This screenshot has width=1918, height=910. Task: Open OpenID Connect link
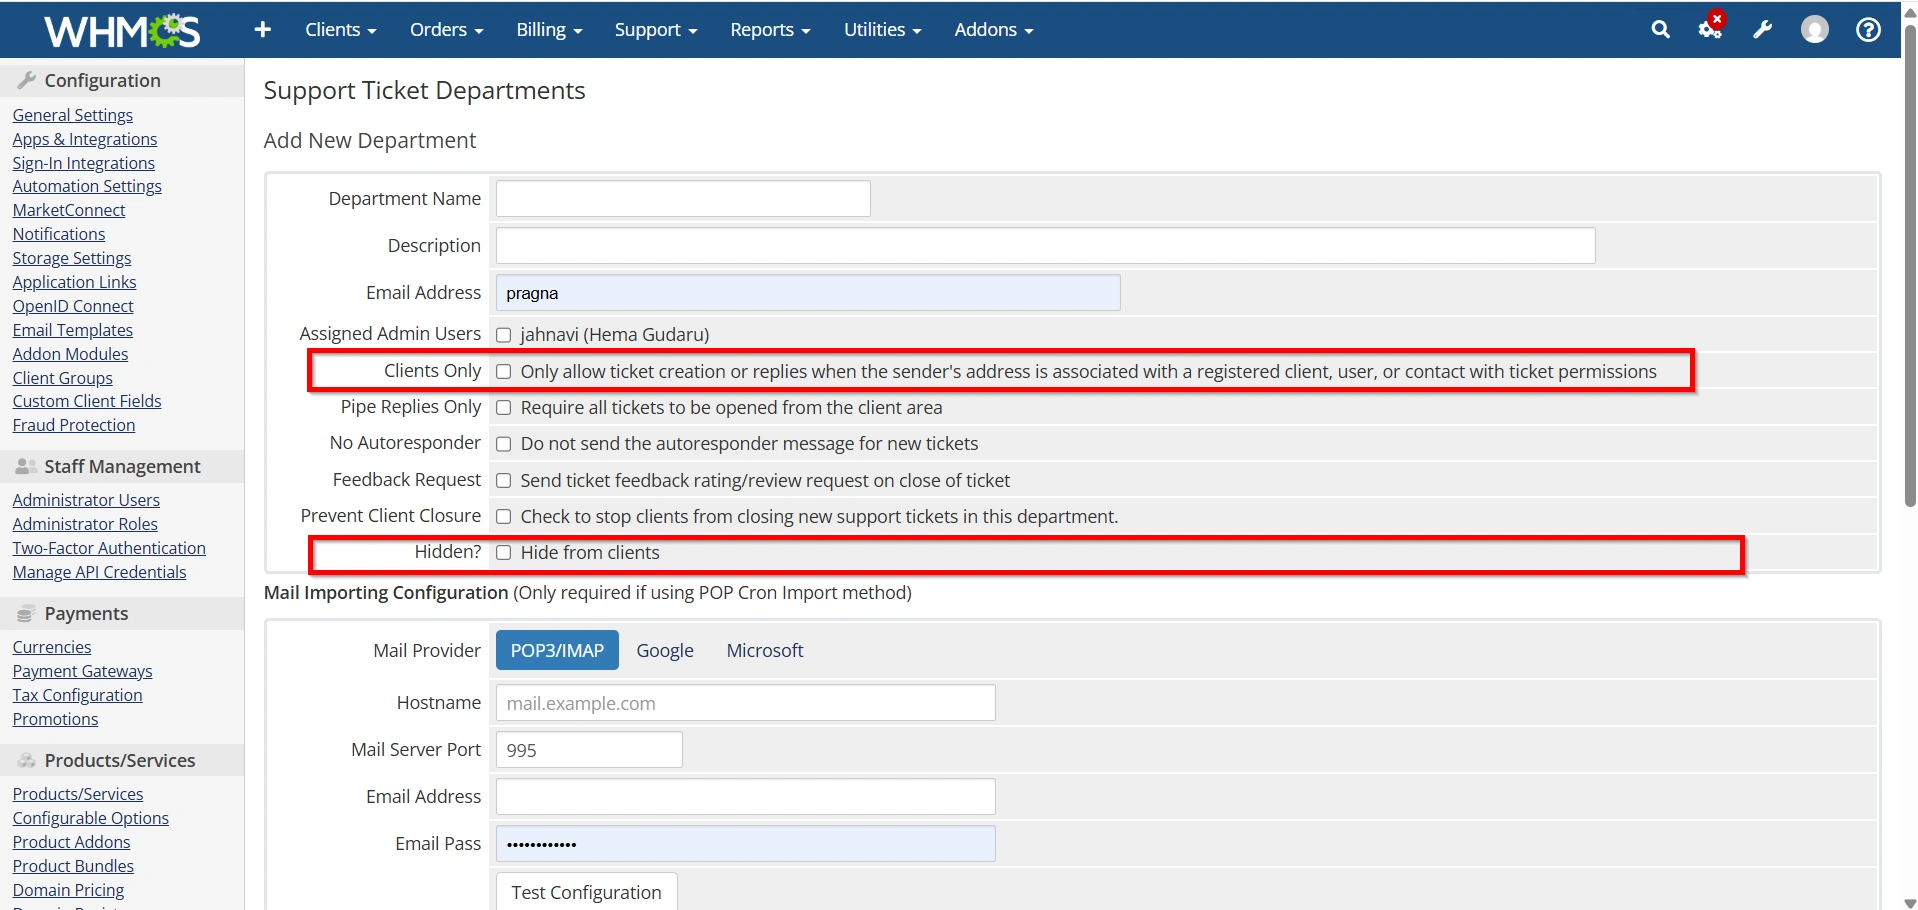(73, 306)
